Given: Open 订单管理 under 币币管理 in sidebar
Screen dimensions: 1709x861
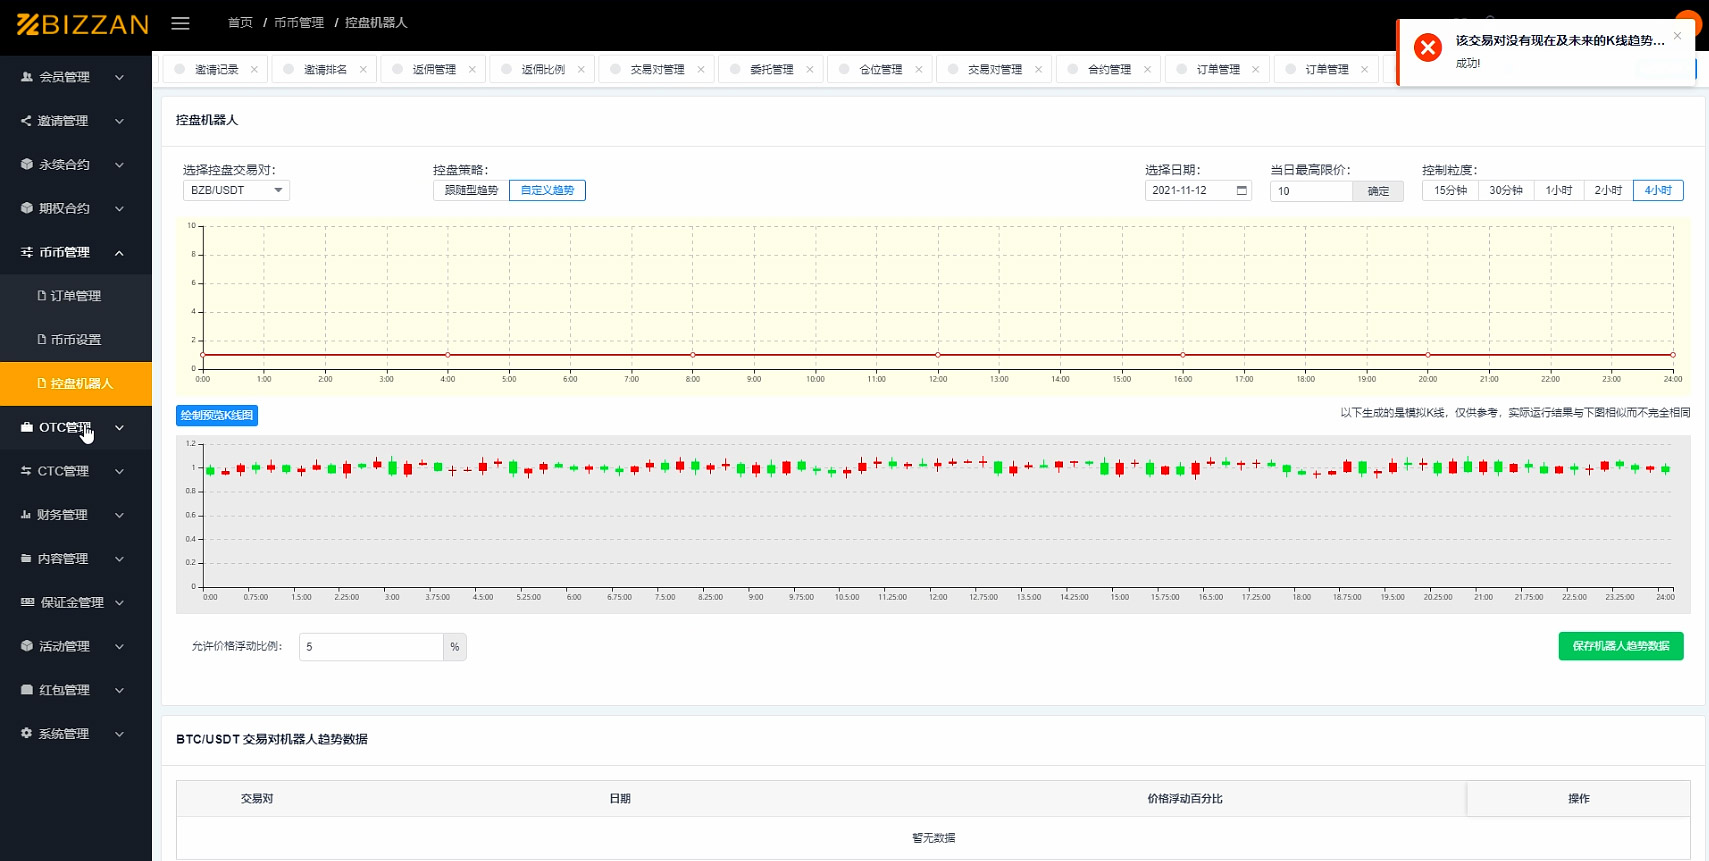Looking at the screenshot, I should click(76, 296).
